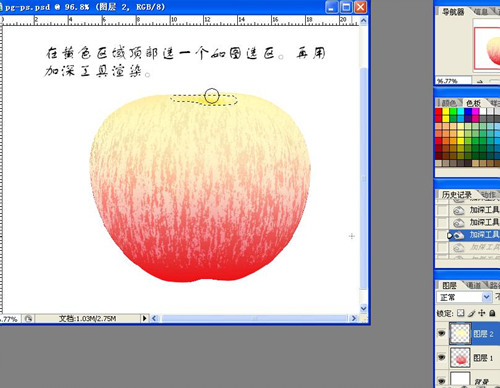Pick the pure blue swatch

(469, 112)
